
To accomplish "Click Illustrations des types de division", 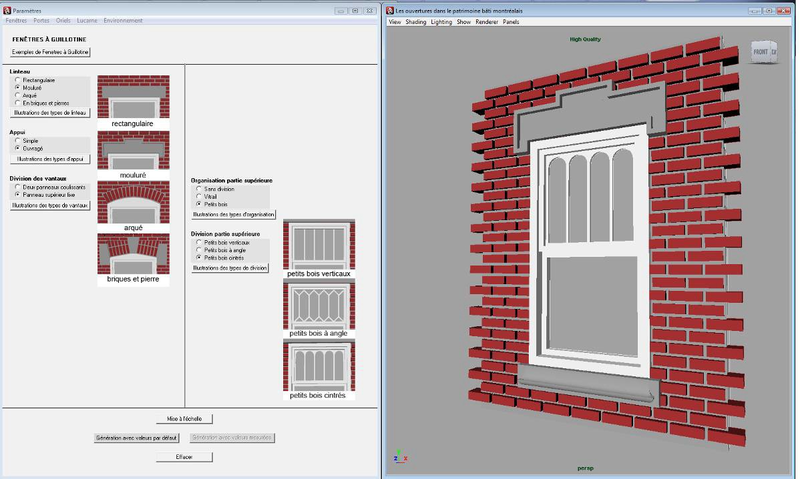I will pyautogui.click(x=230, y=268).
